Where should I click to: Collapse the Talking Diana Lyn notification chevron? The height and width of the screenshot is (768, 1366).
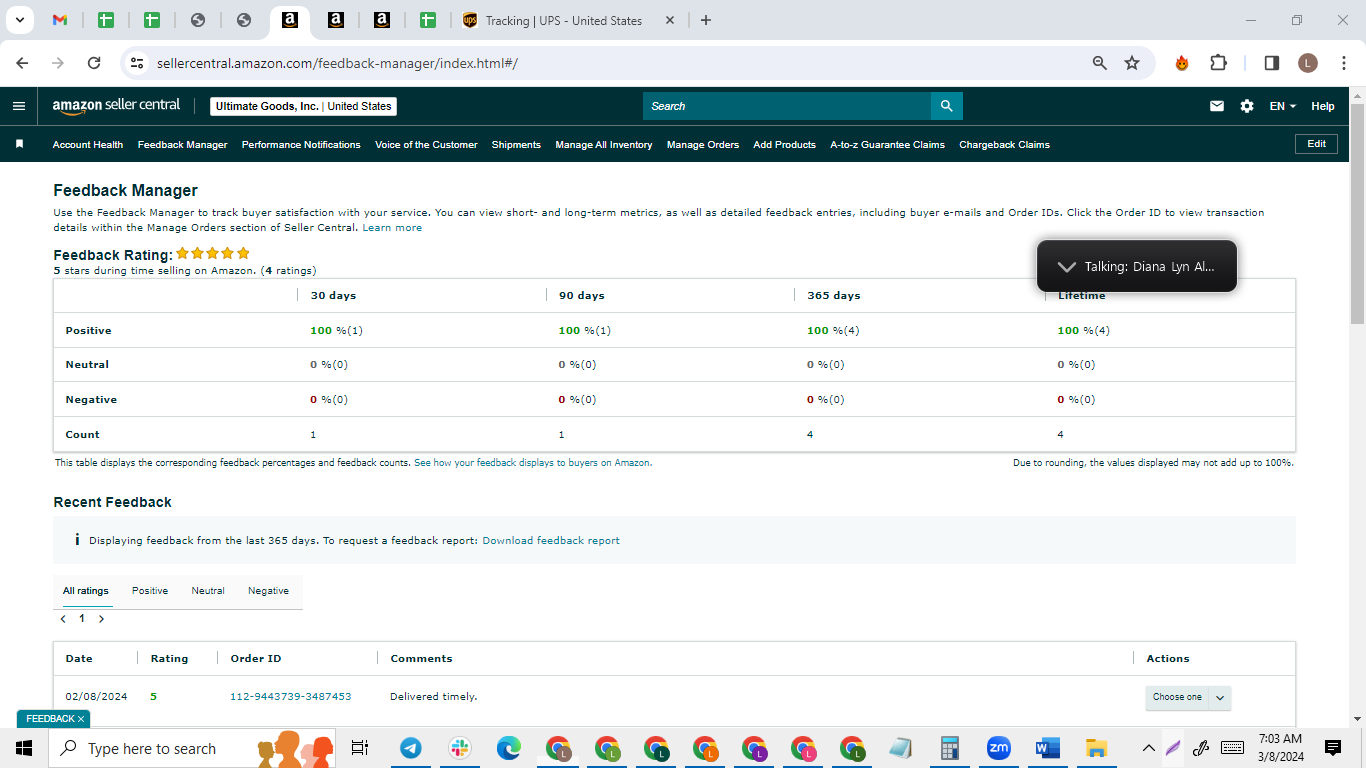click(x=1067, y=267)
